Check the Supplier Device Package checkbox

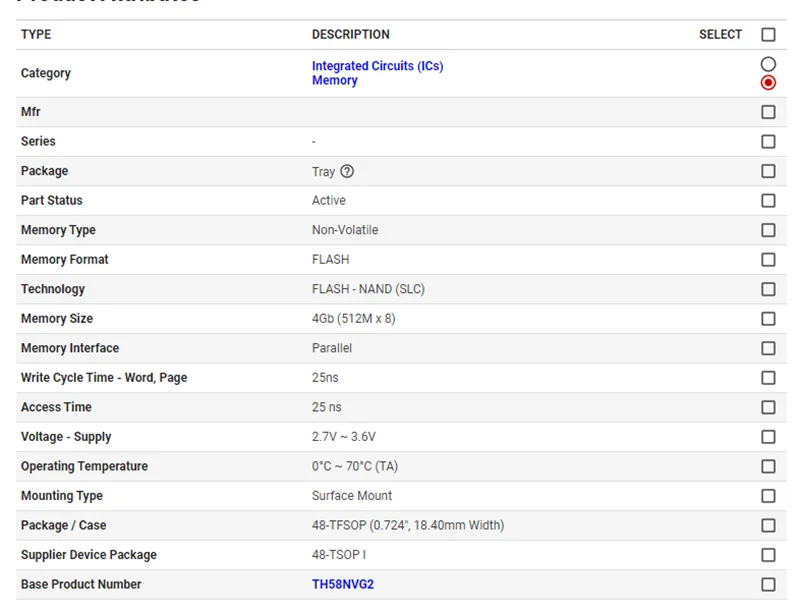(768, 555)
